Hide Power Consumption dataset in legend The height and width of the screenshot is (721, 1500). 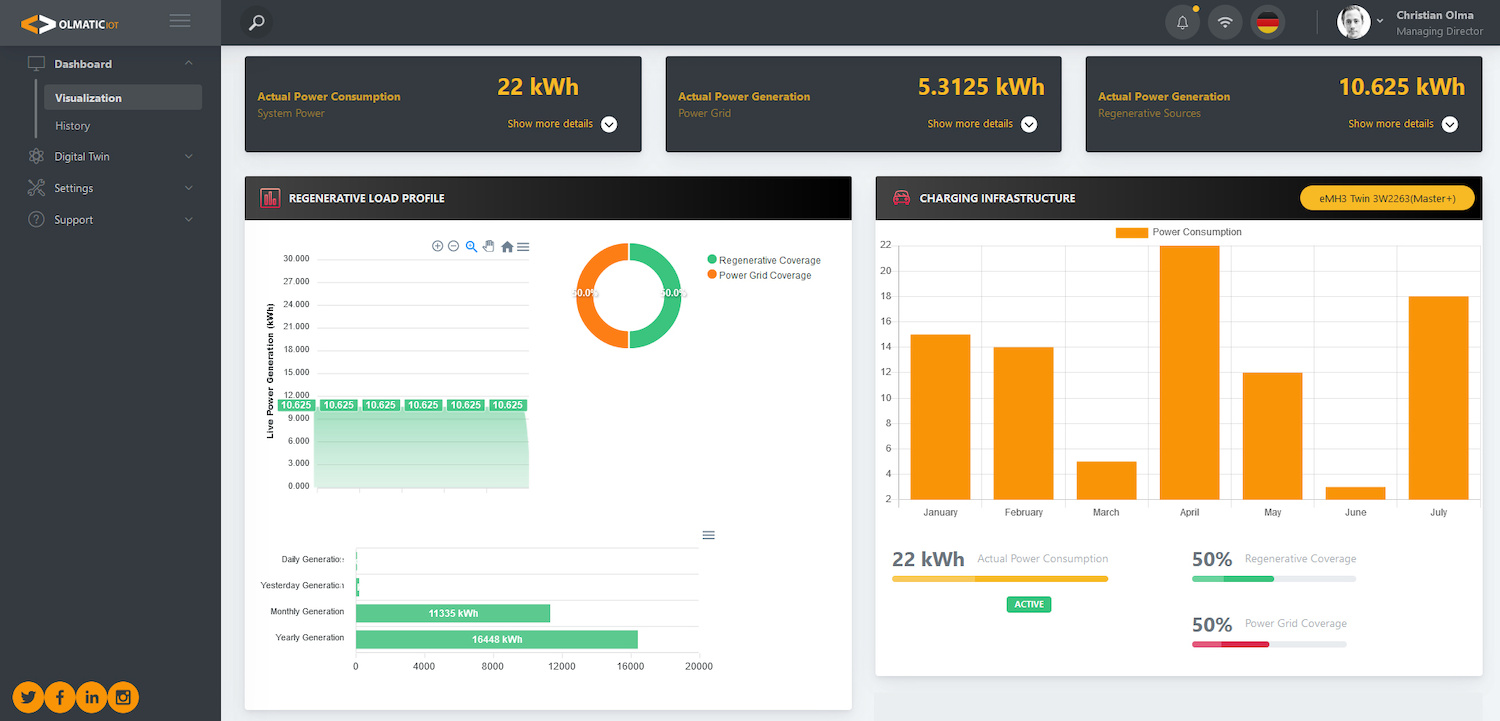(1178, 232)
